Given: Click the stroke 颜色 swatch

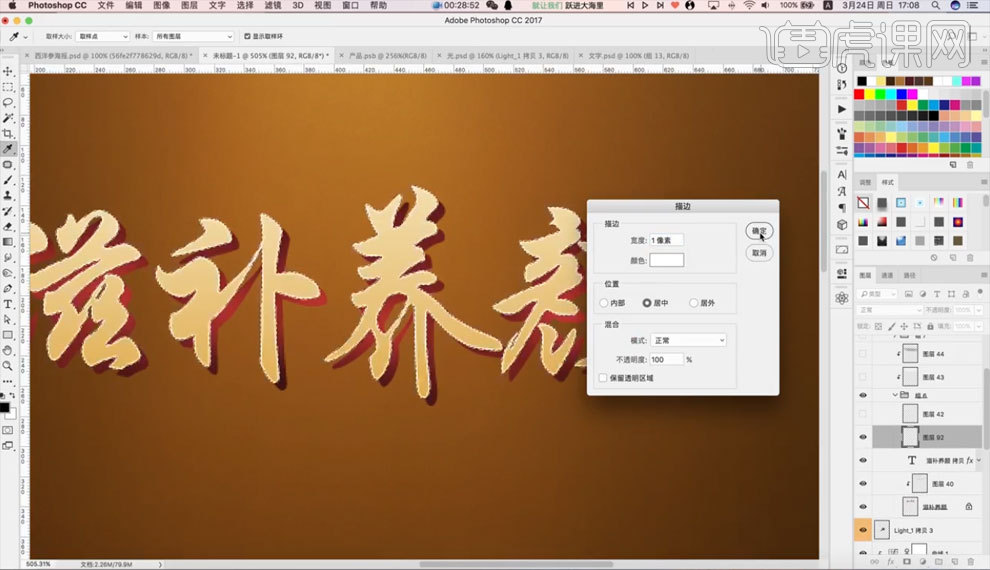Looking at the screenshot, I should point(667,260).
